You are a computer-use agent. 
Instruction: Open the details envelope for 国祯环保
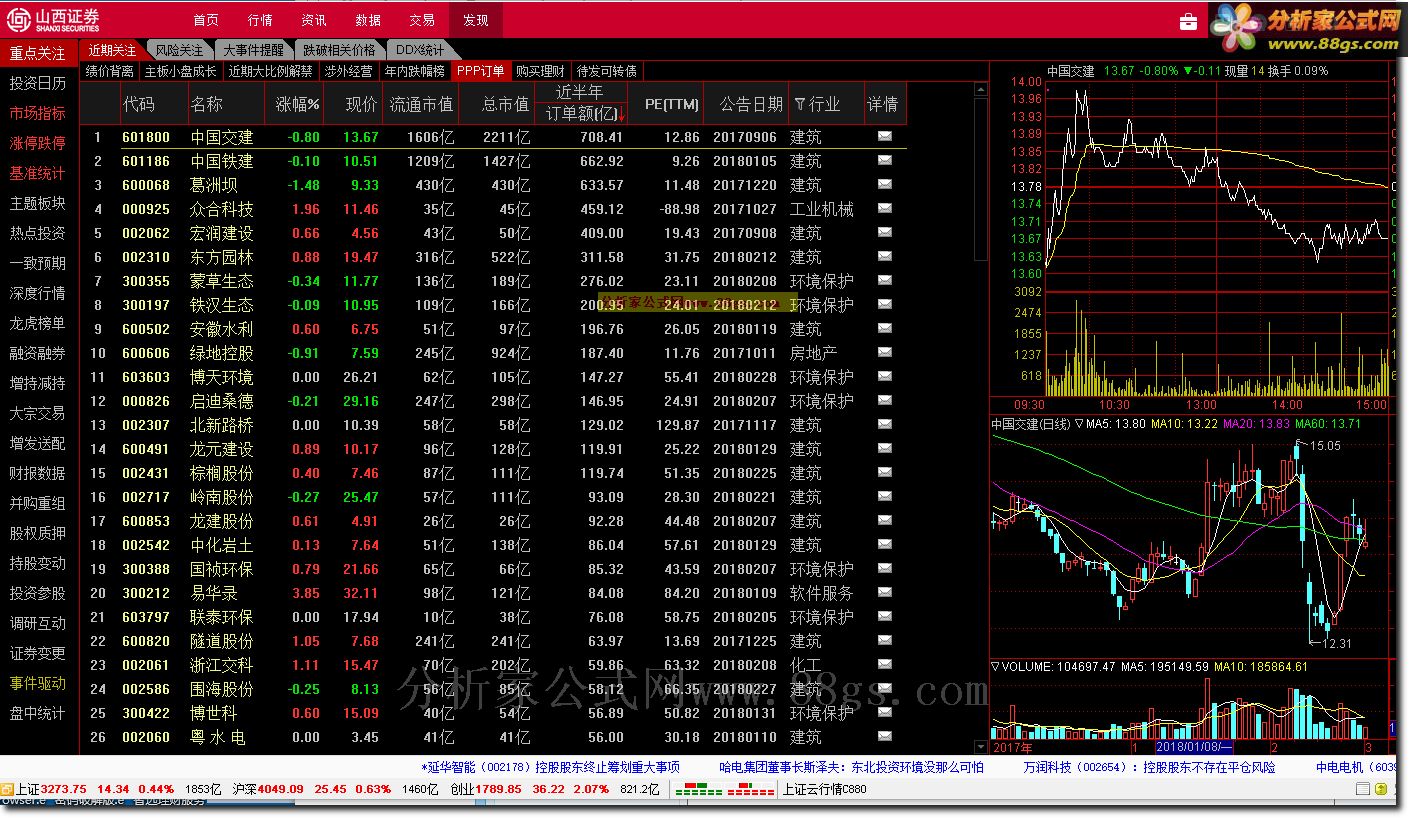884,568
